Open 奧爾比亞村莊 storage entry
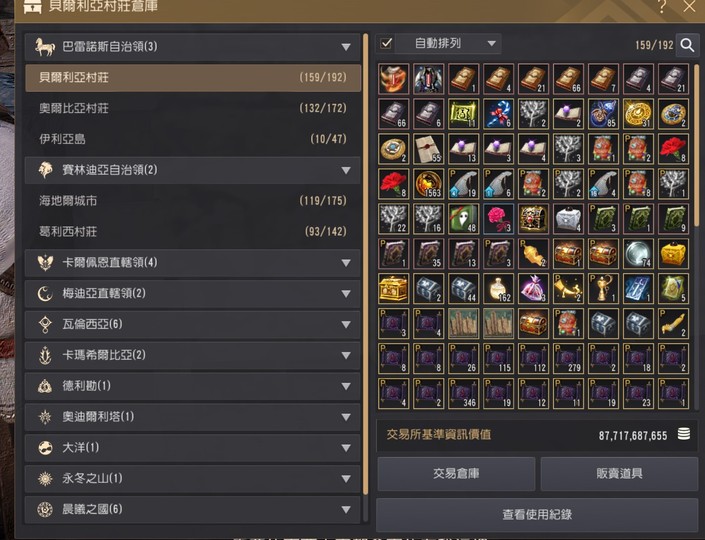Image resolution: width=705 pixels, height=540 pixels. [193, 108]
